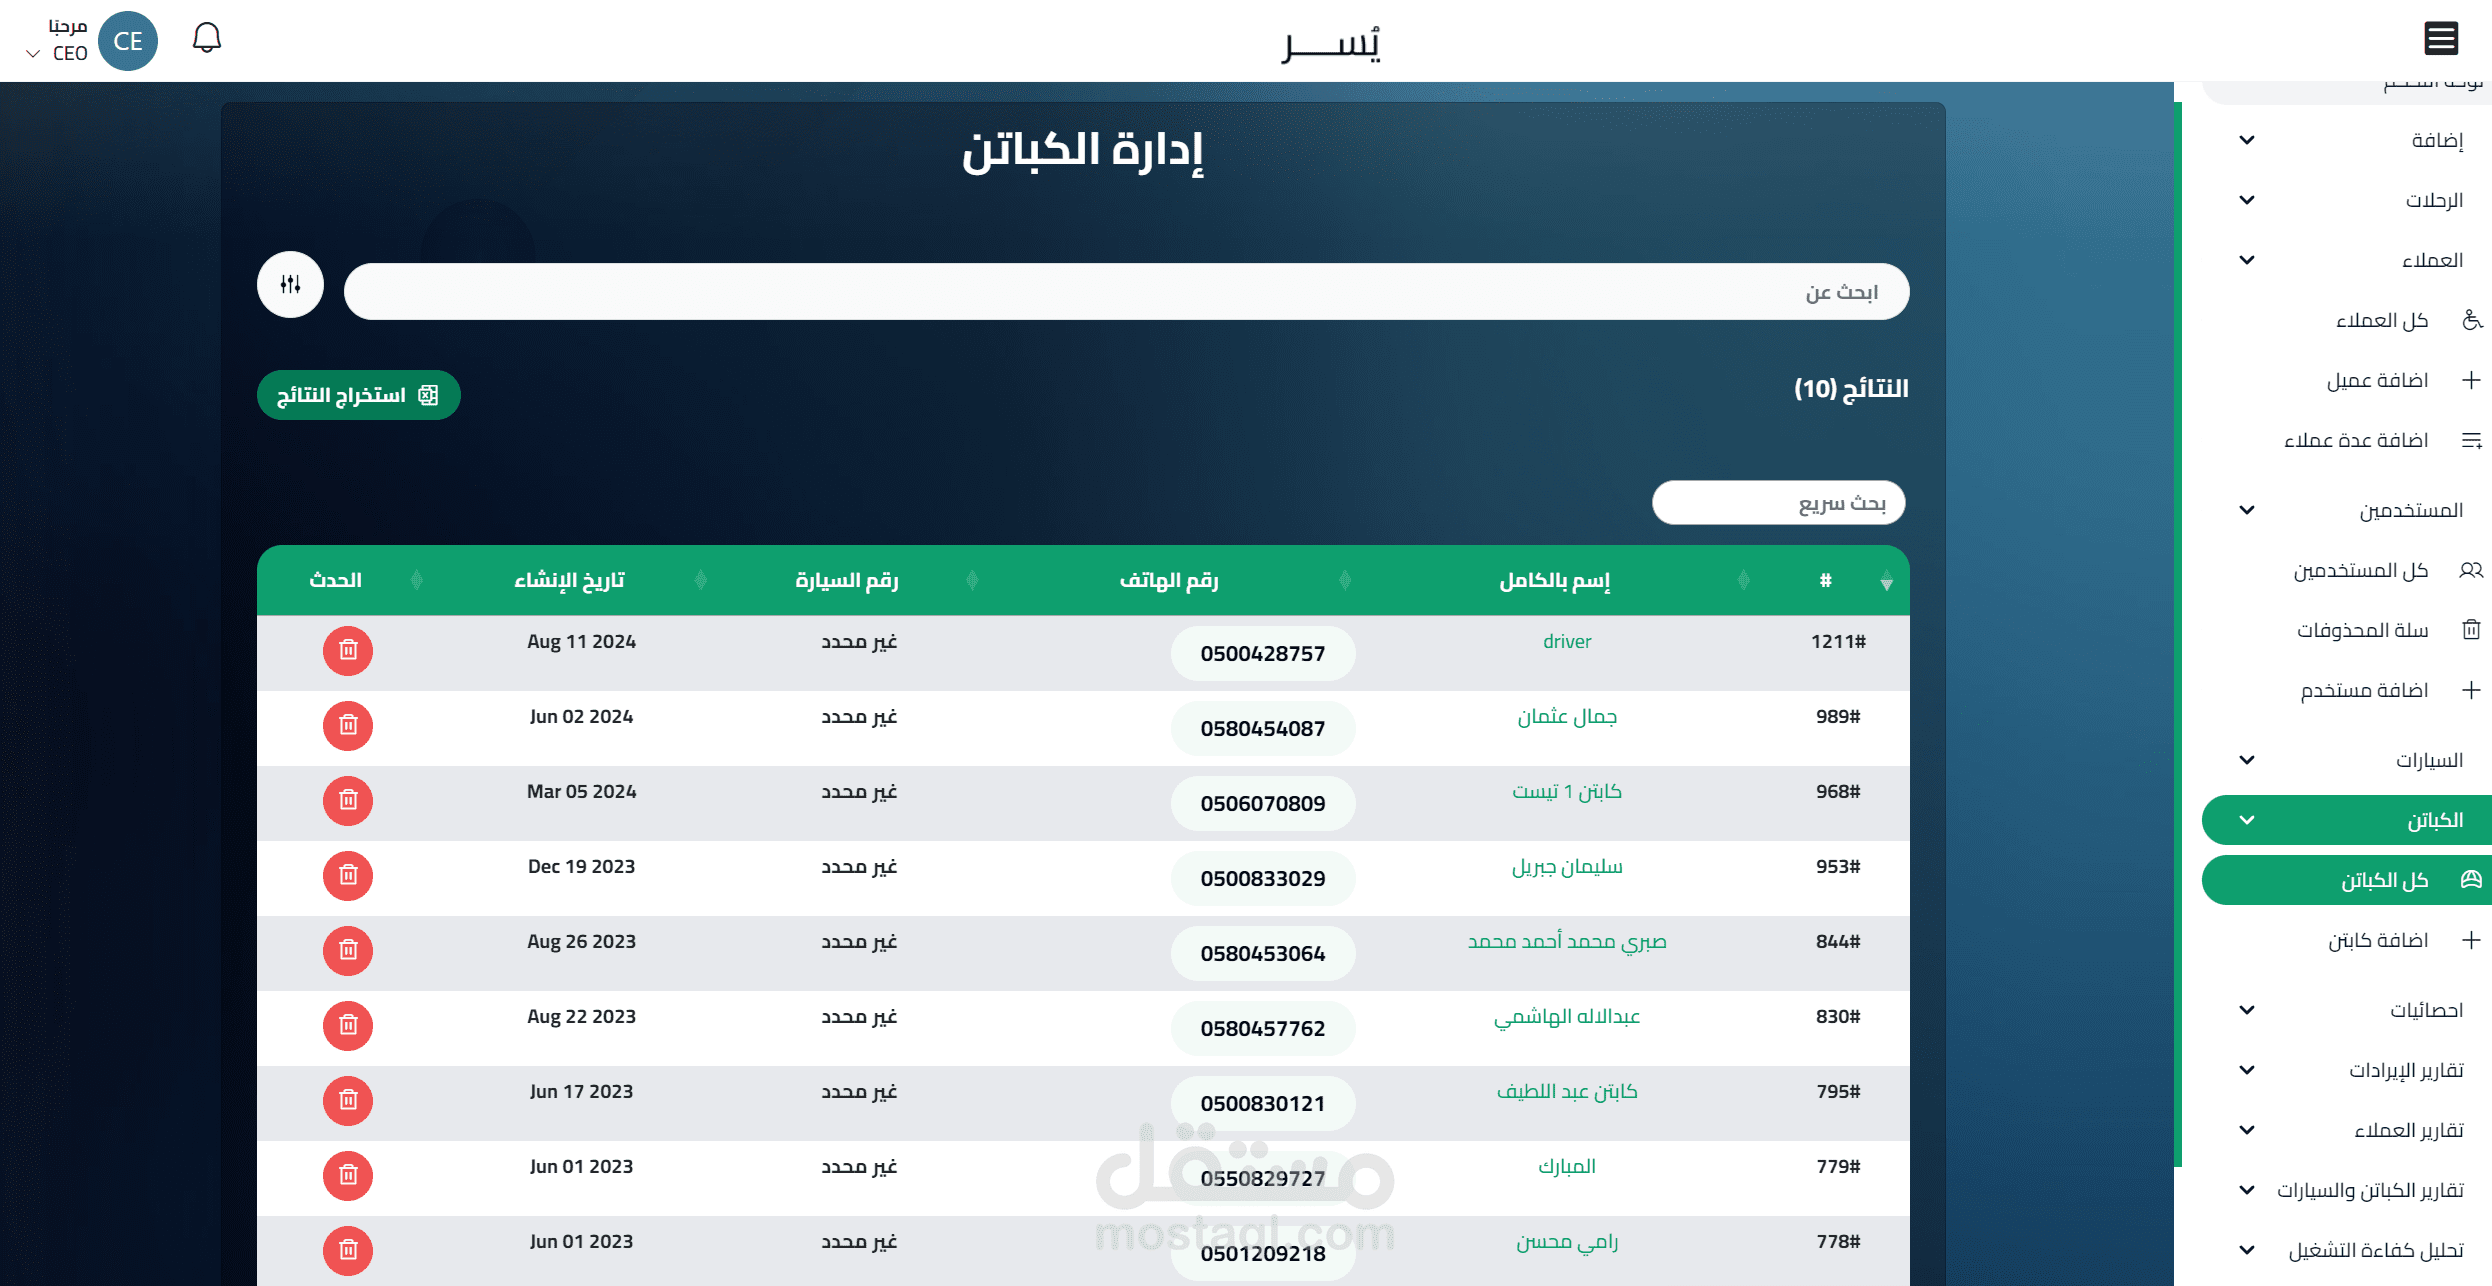Click trash icon for جمال عثمان row

(347, 726)
